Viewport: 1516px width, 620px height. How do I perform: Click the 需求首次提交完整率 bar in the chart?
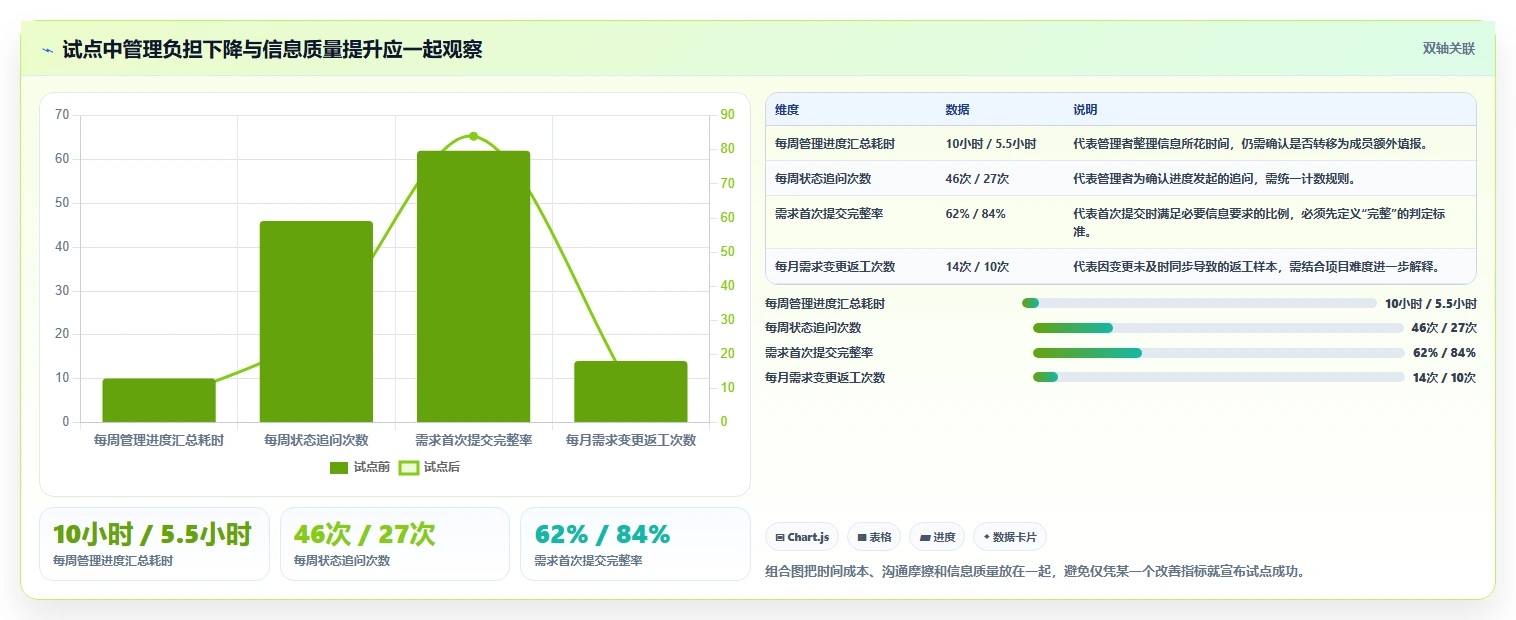(473, 286)
